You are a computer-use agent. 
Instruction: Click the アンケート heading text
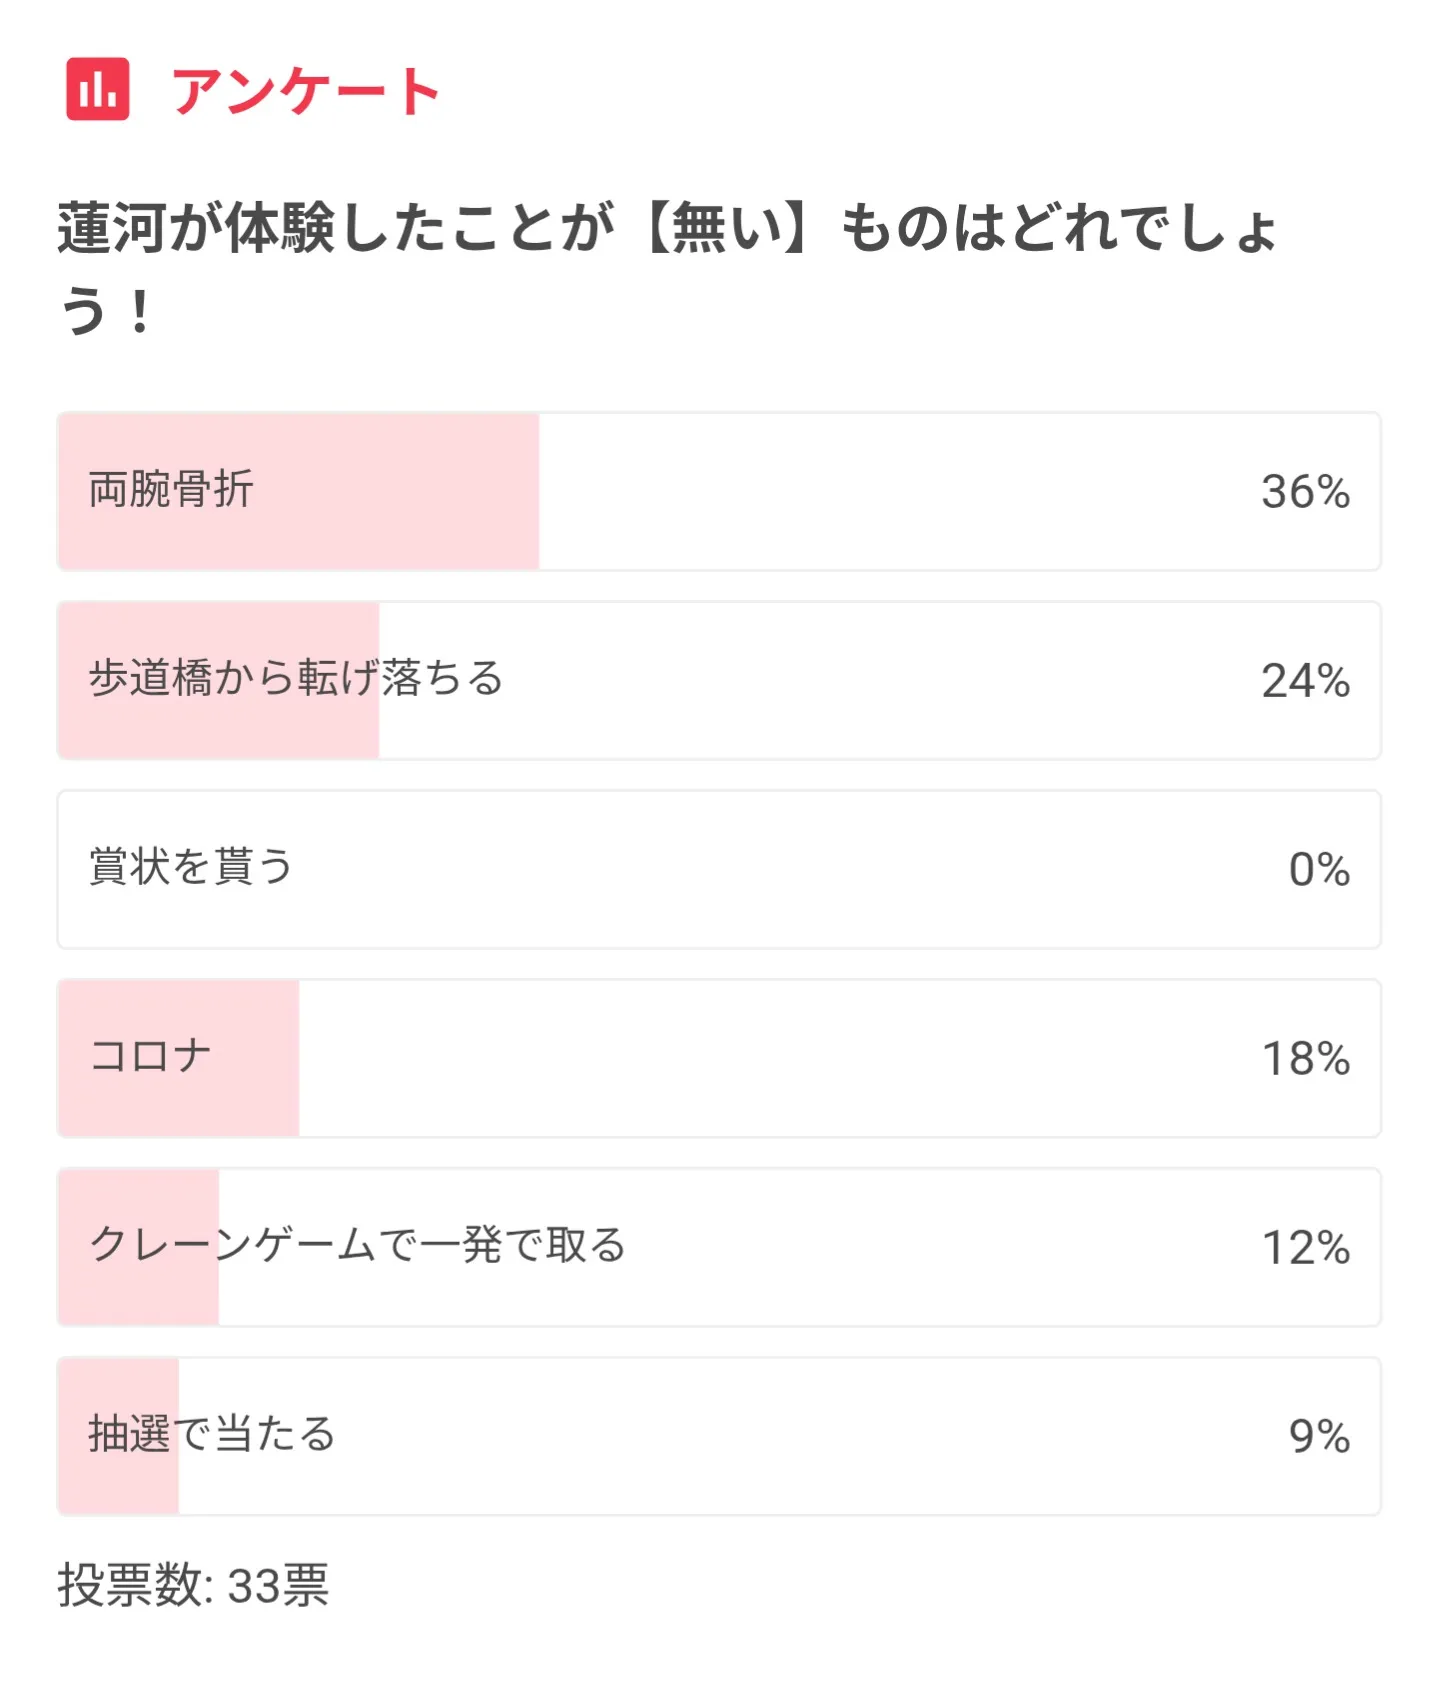[x=306, y=91]
